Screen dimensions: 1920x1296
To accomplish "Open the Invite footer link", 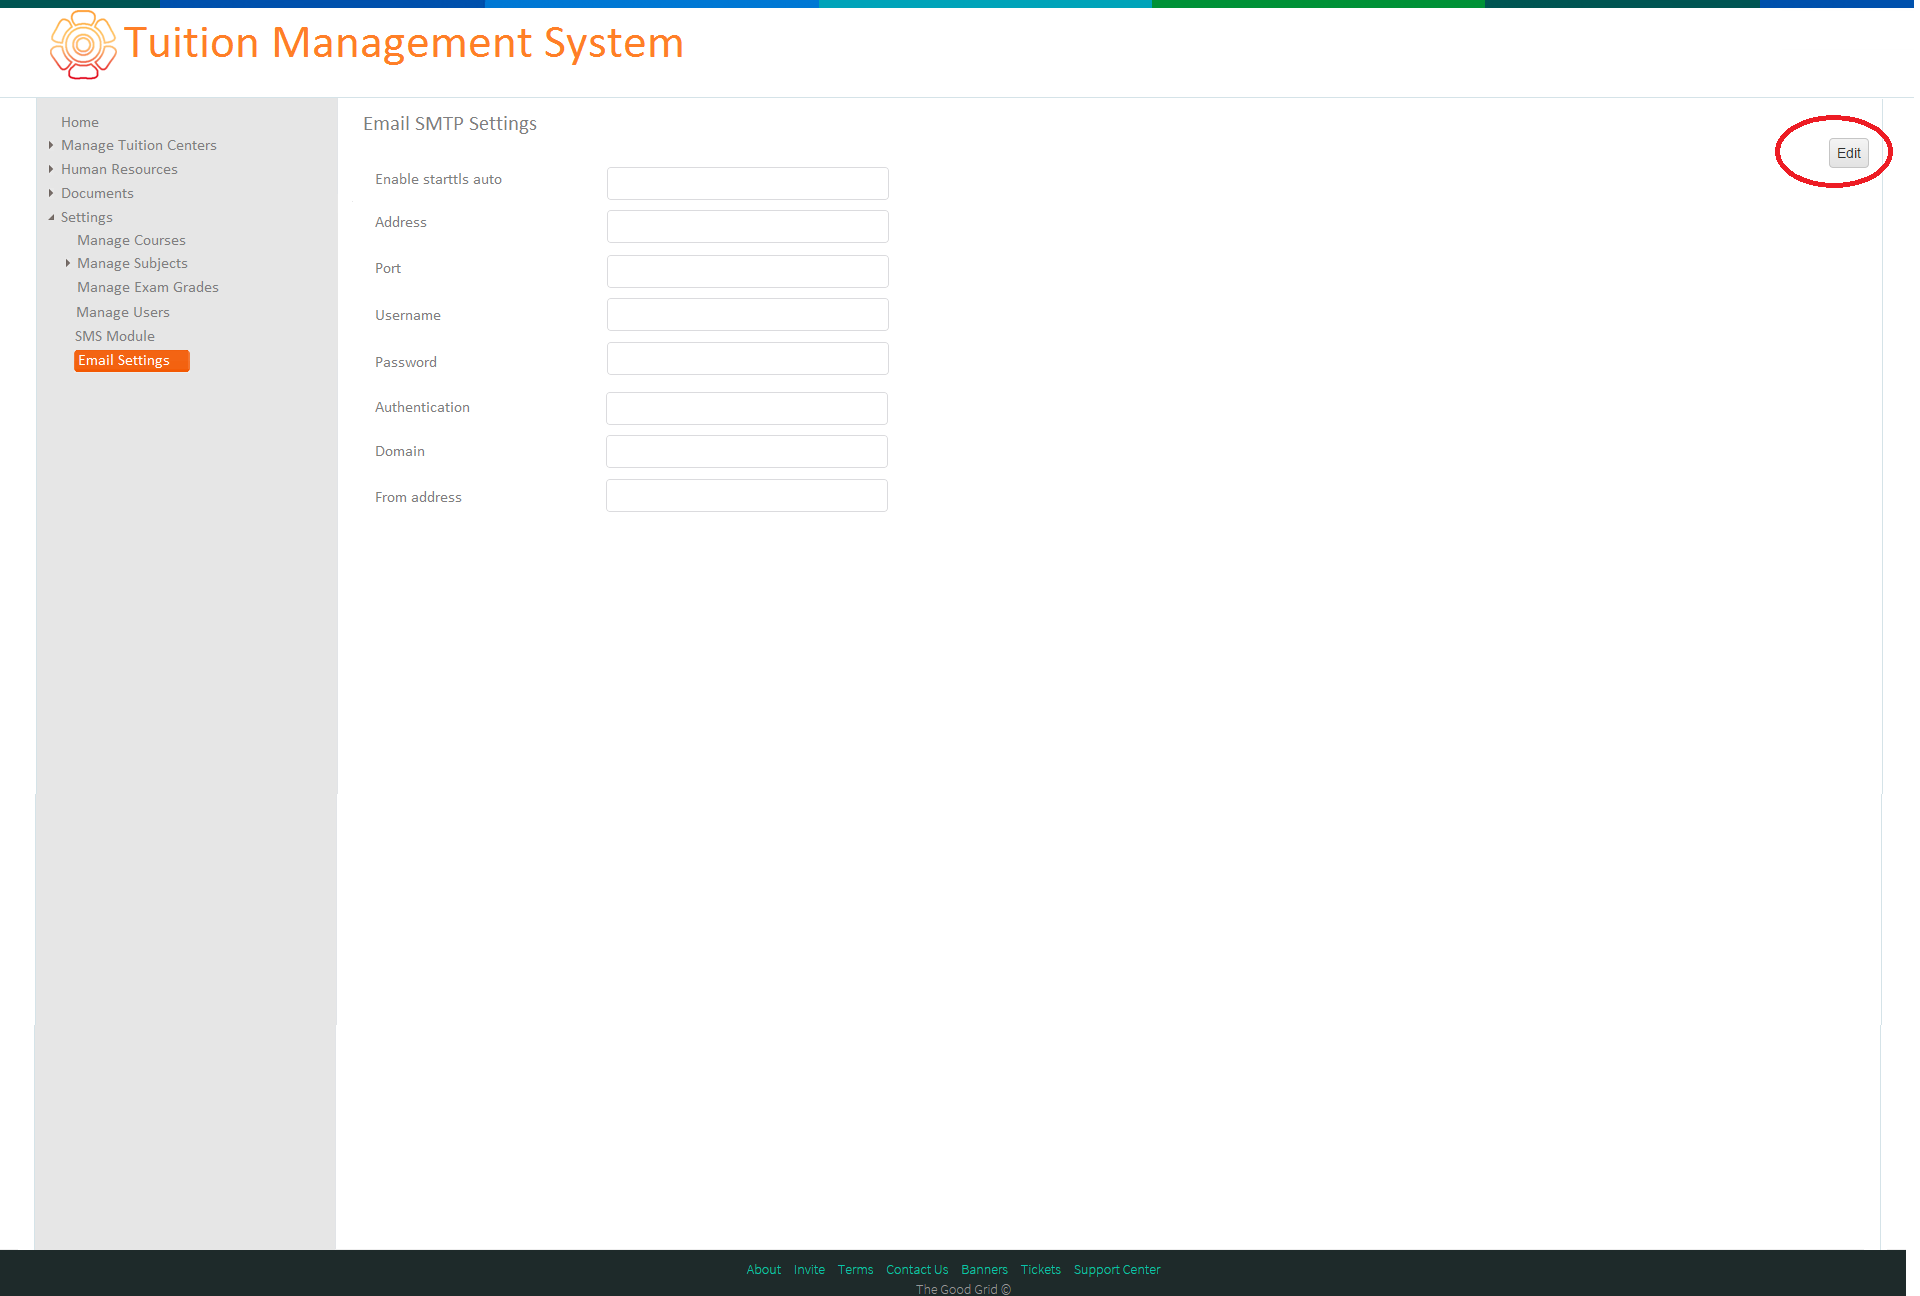I will click(x=809, y=1269).
